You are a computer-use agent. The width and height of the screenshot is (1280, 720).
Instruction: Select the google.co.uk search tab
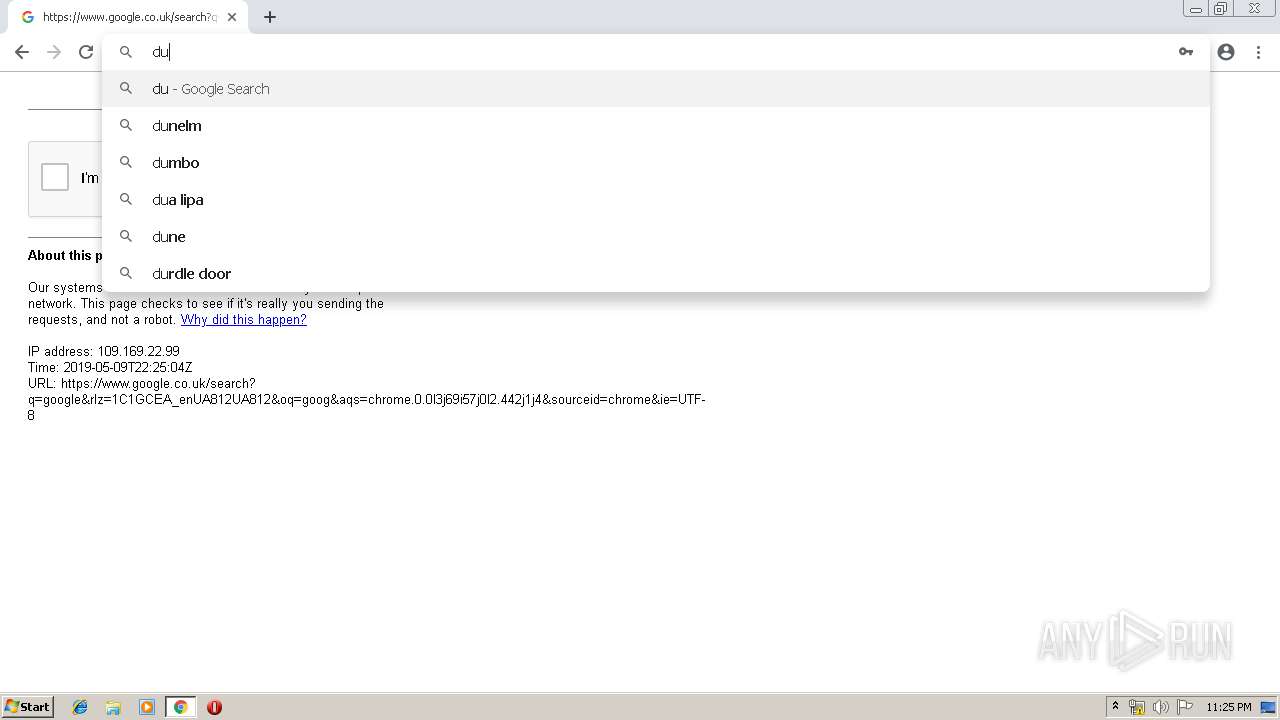(x=128, y=17)
